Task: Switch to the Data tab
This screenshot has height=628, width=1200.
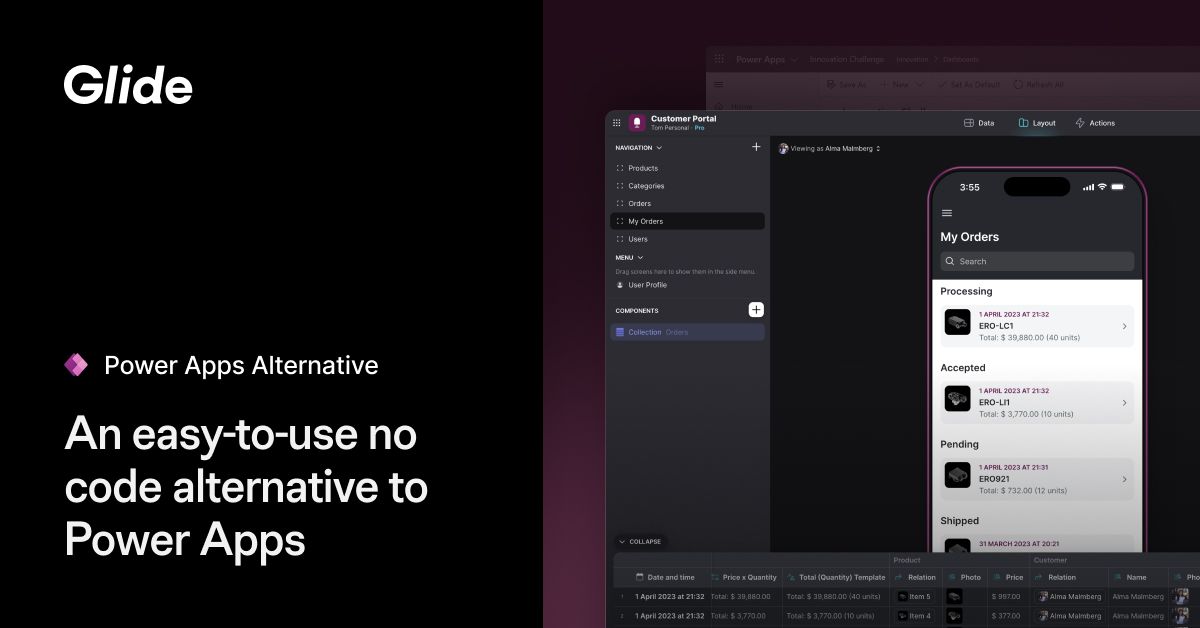Action: pyautogui.click(x=979, y=123)
